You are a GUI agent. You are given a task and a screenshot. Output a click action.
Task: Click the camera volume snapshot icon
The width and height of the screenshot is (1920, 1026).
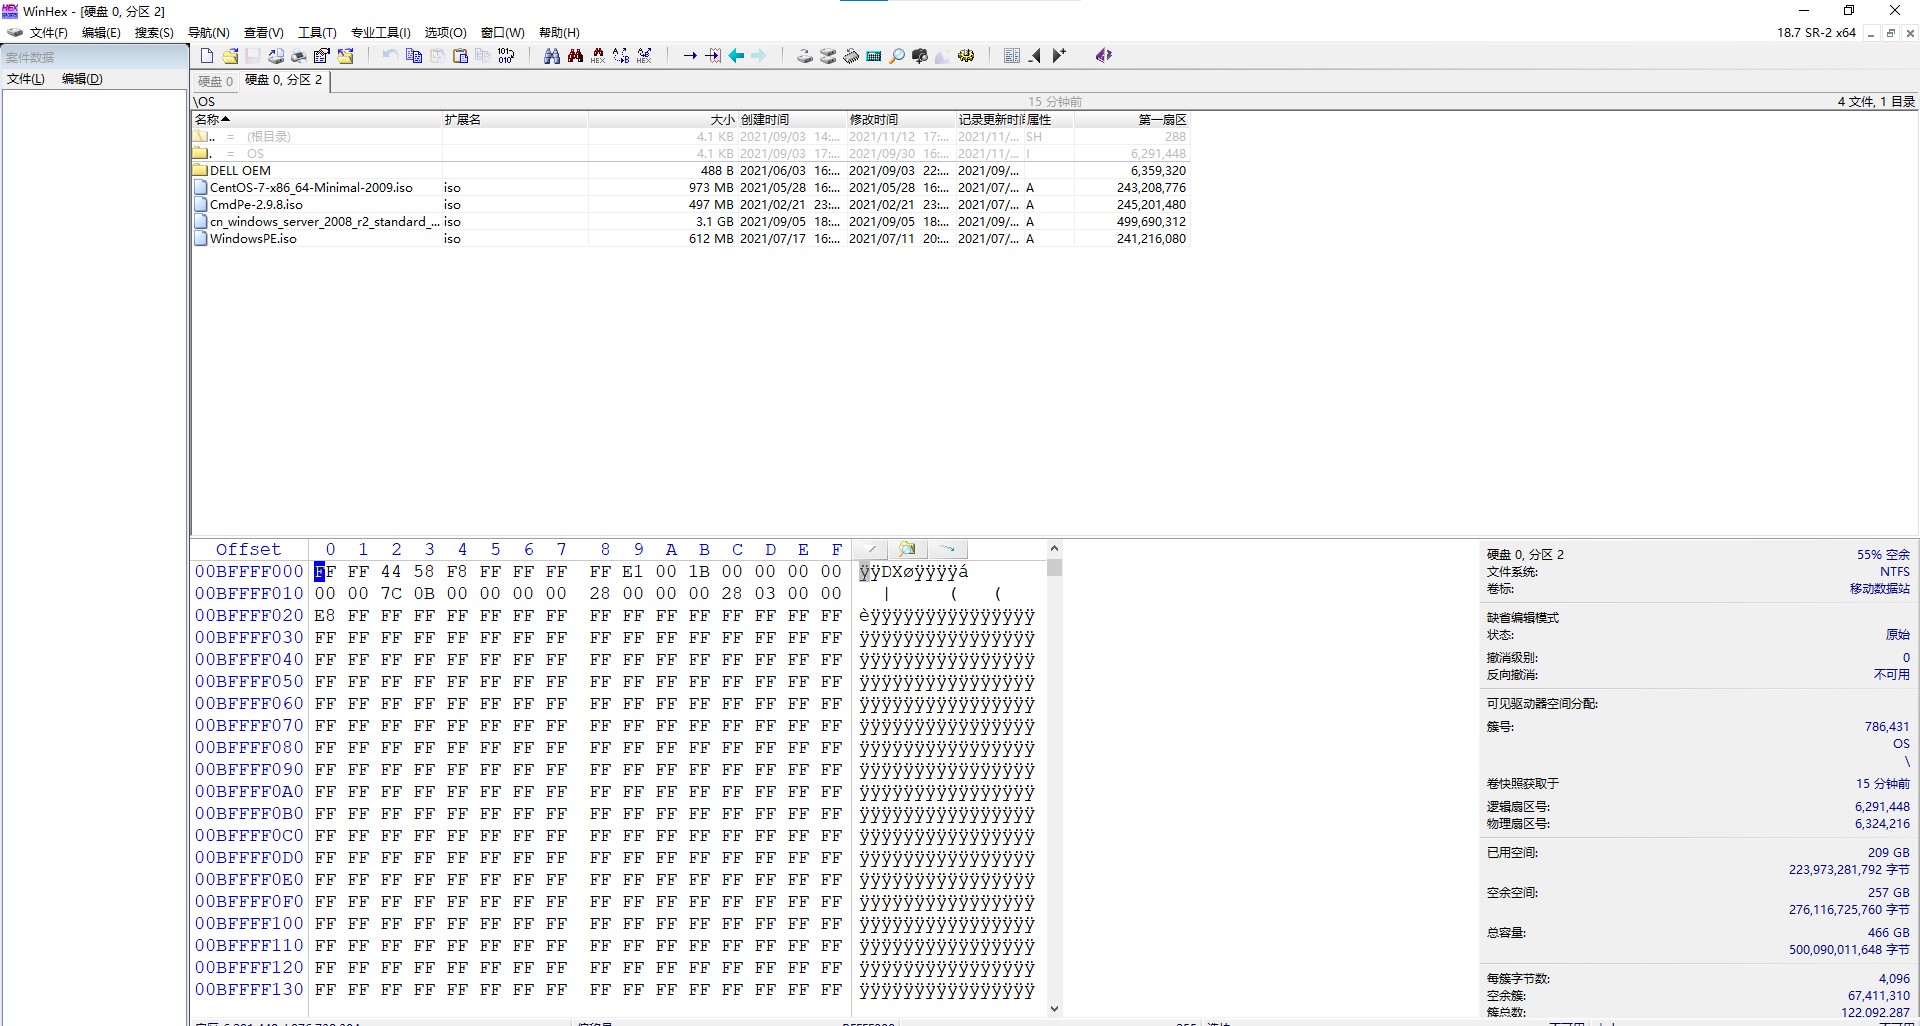click(920, 56)
